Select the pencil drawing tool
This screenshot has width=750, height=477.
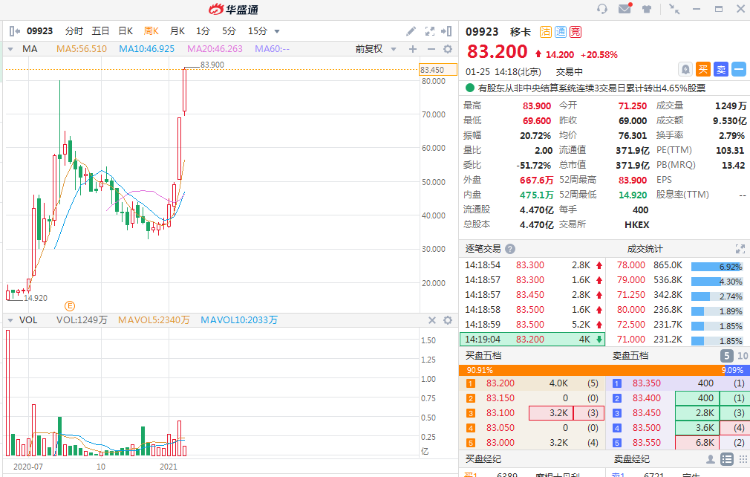[411, 31]
